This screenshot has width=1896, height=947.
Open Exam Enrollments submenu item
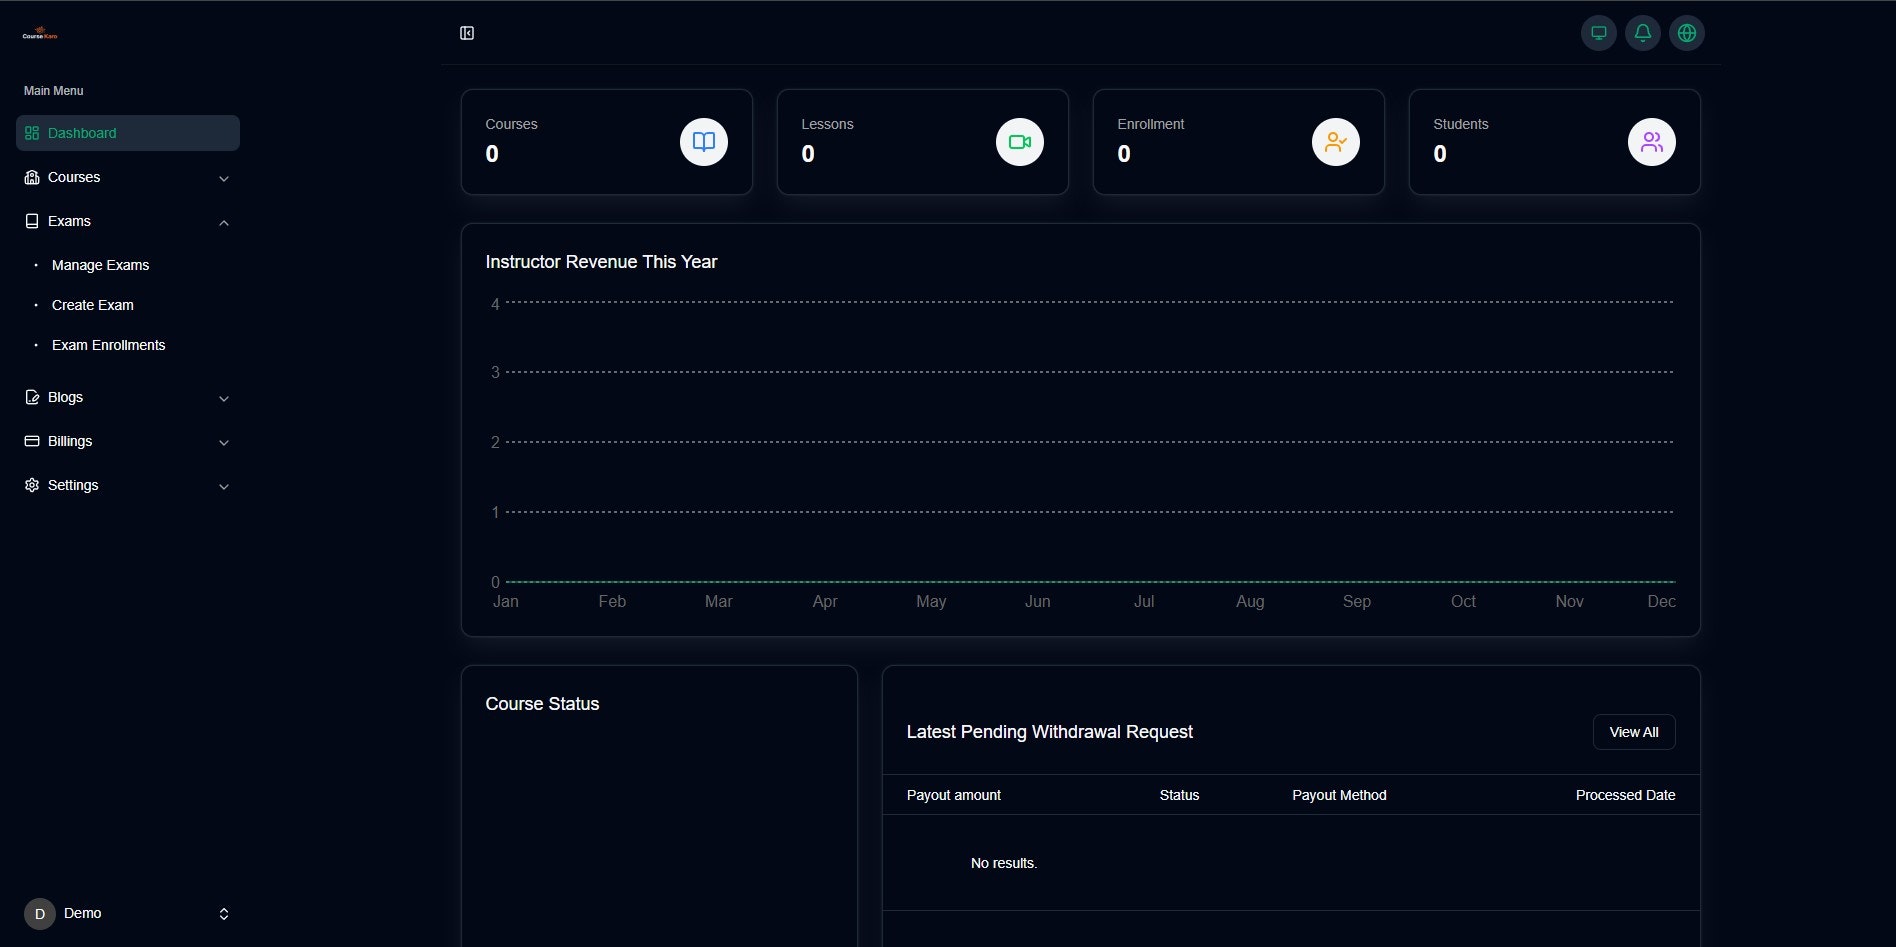click(x=108, y=345)
